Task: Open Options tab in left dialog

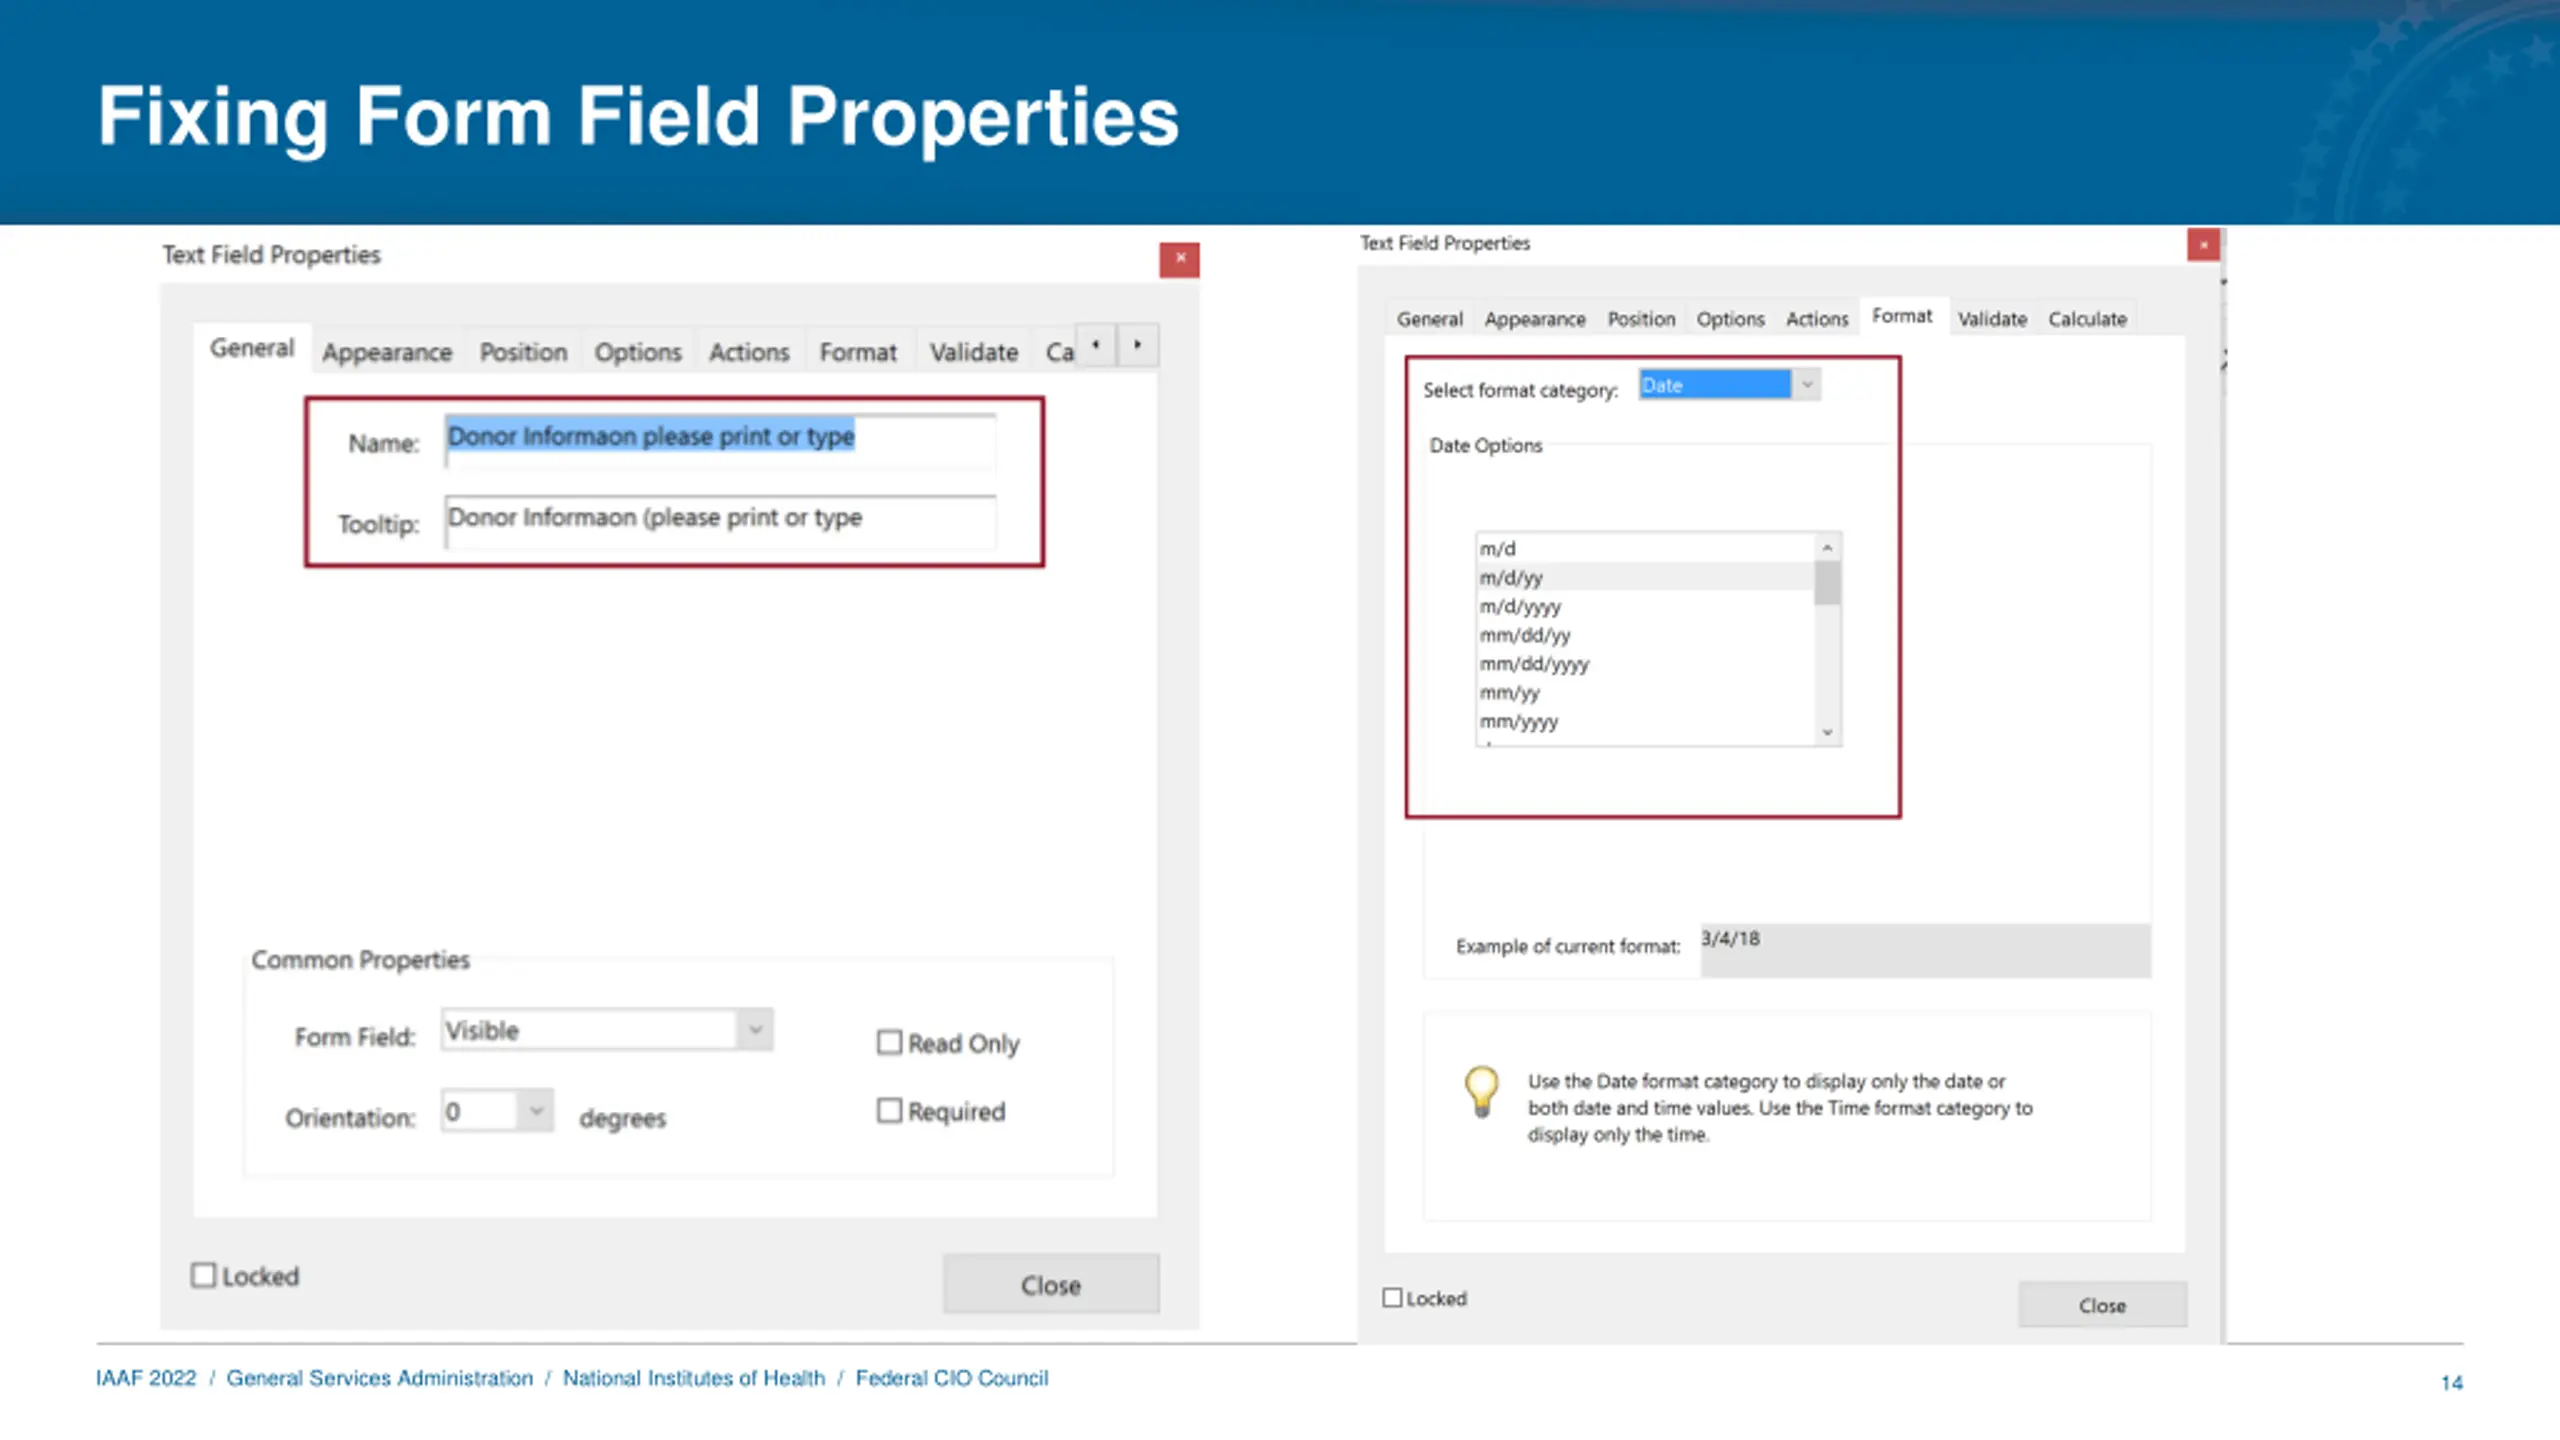Action: tap(638, 352)
